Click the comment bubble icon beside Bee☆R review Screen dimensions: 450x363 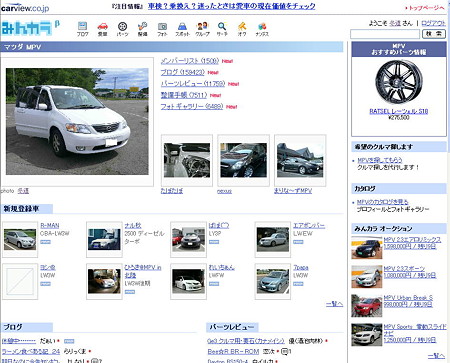[x=284, y=351]
